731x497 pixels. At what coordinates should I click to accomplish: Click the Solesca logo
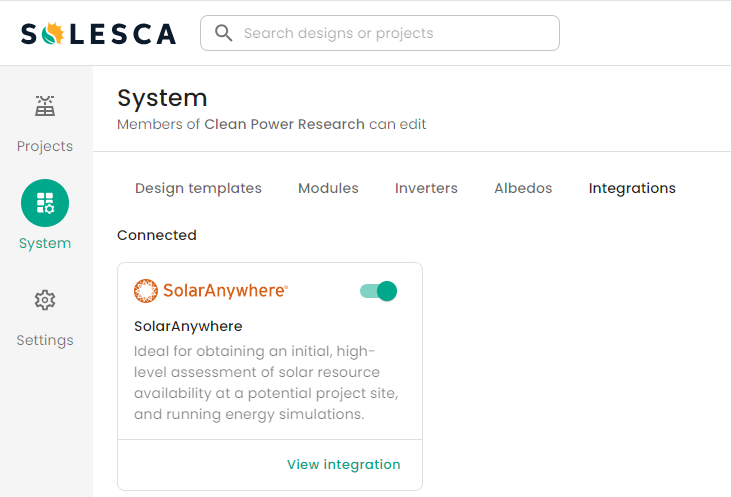pos(98,33)
